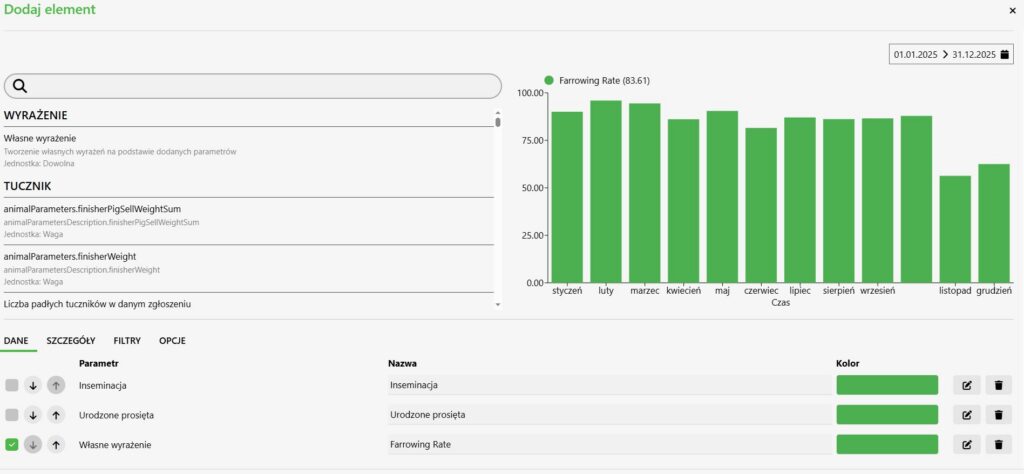Delete the Inseminacja parameter with trash icon

(998, 385)
